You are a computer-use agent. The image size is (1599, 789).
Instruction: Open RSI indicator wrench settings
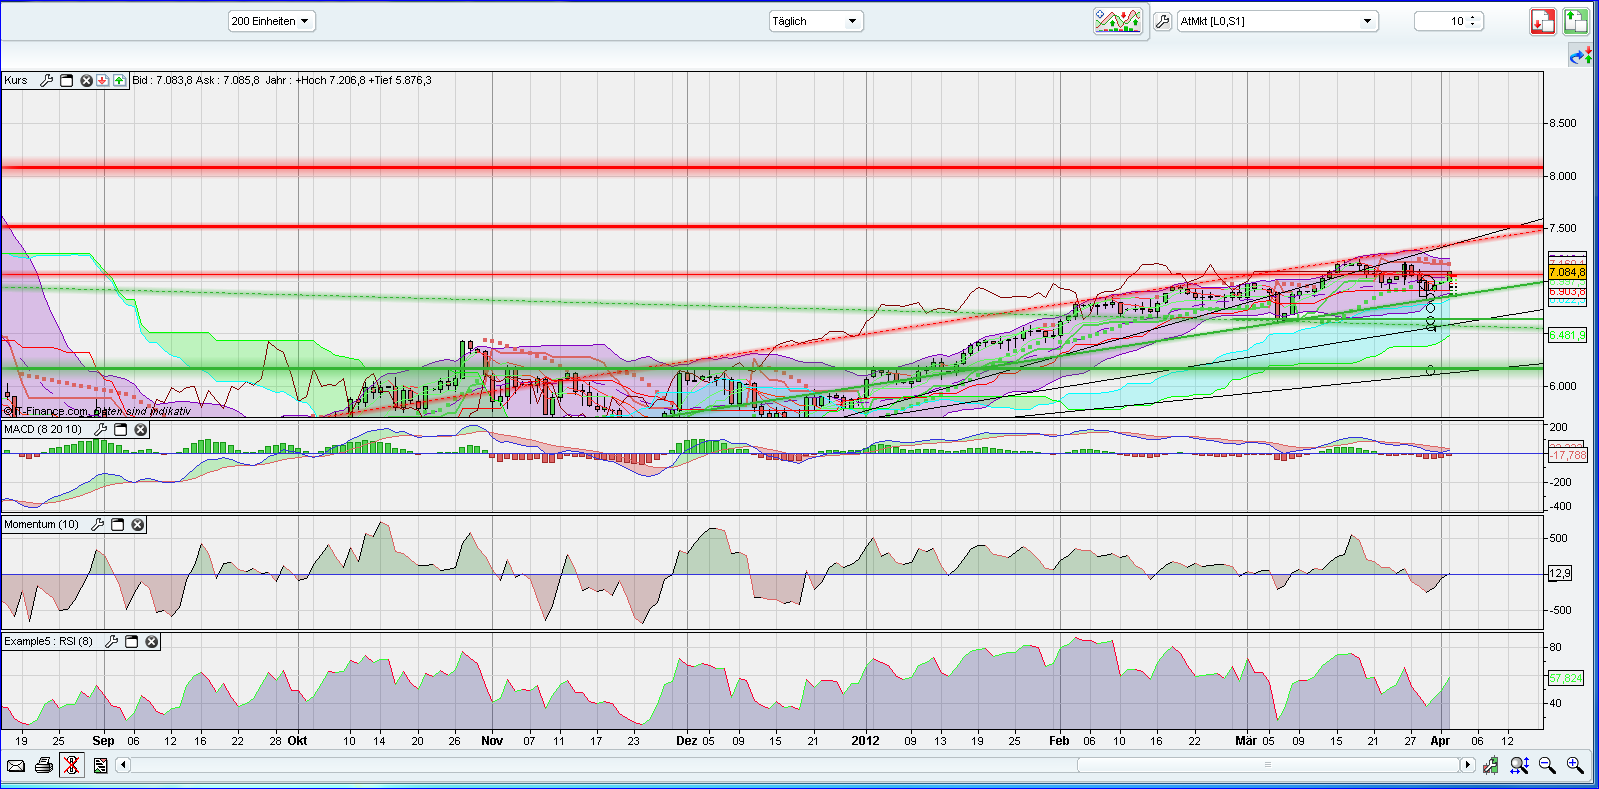(111, 642)
